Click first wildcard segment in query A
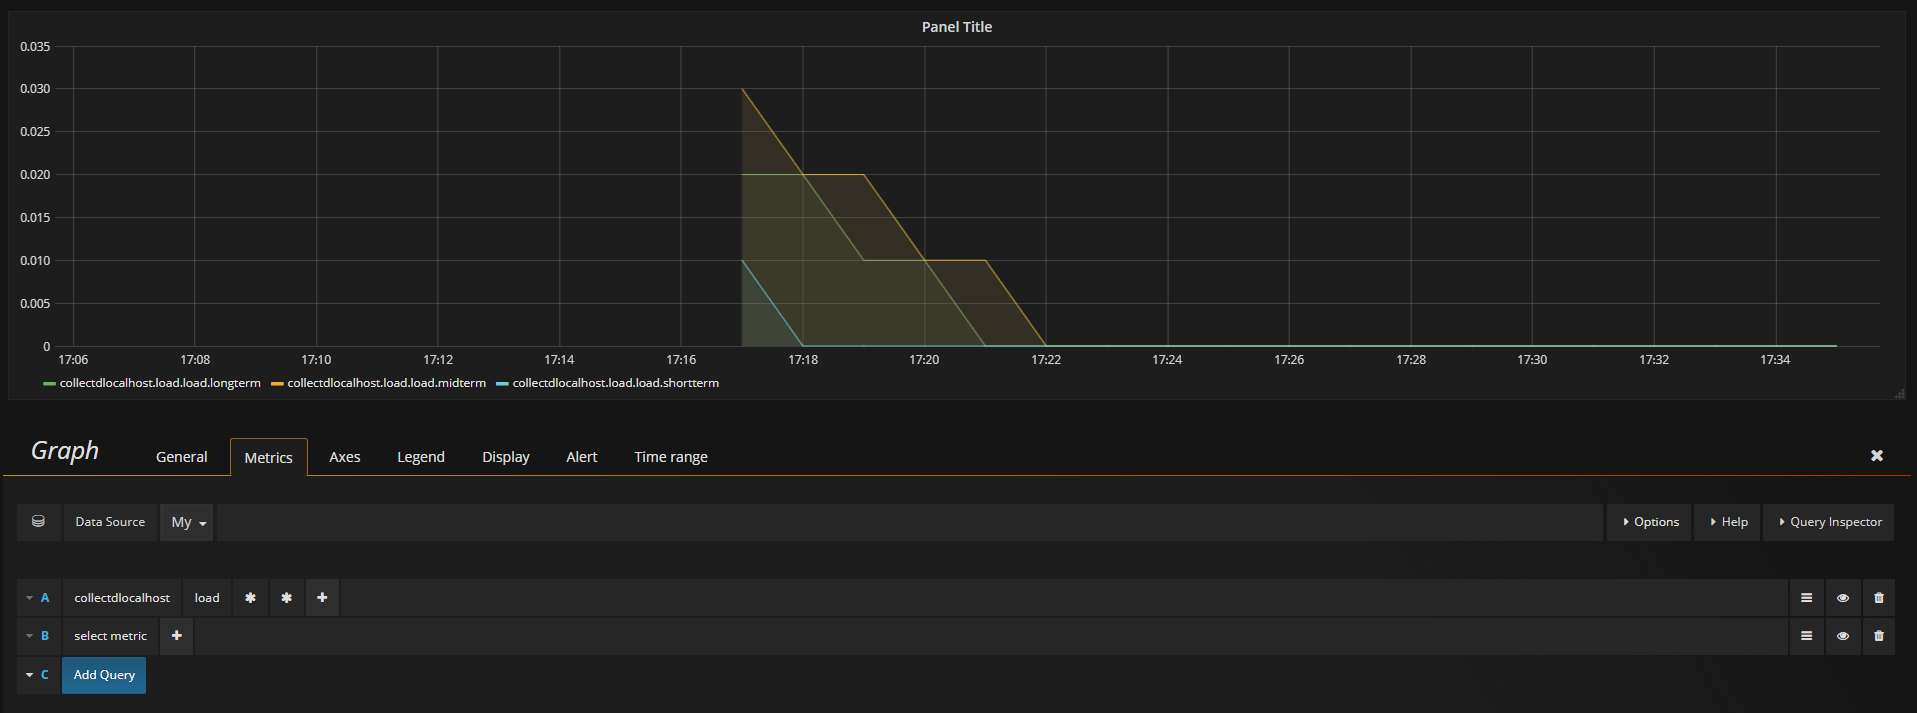 250,598
